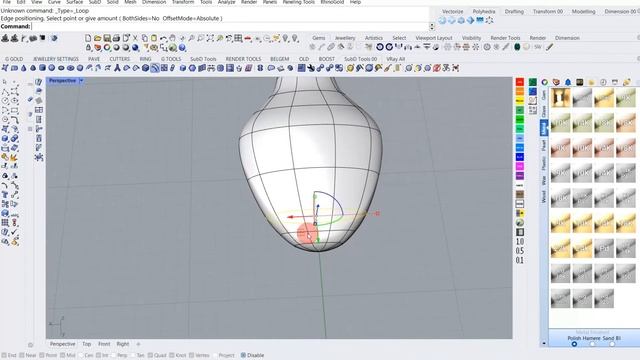
Task: Click the Open file folder icon
Action: [x=97, y=38]
